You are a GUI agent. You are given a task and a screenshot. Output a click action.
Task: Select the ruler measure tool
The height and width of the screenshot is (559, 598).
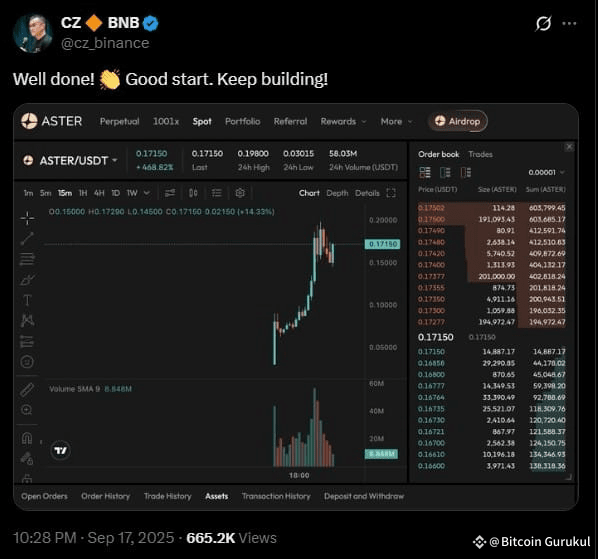click(27, 389)
